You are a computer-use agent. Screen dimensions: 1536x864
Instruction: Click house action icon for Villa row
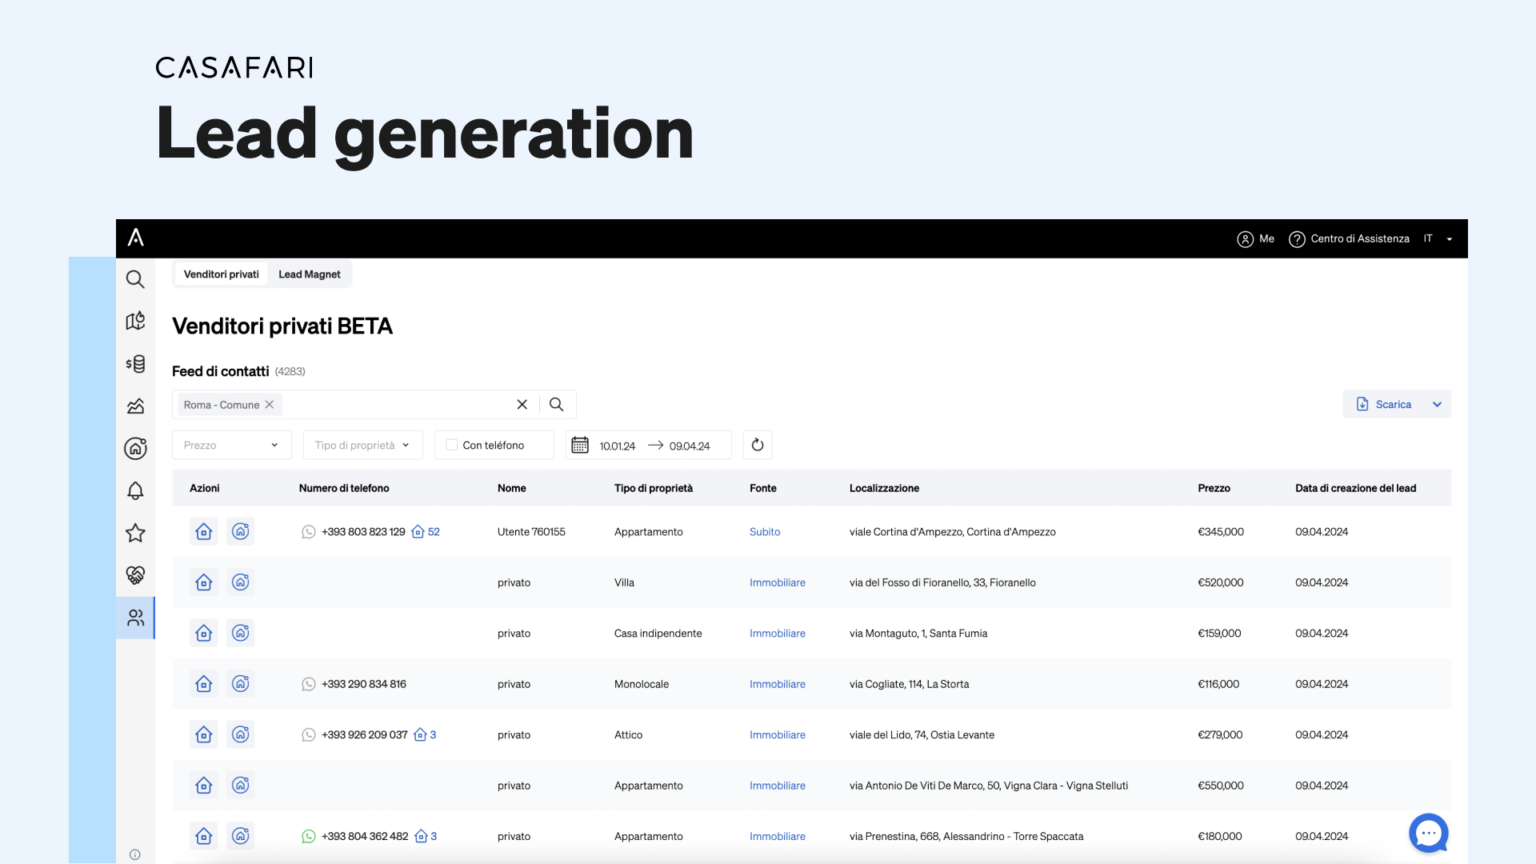tap(204, 582)
